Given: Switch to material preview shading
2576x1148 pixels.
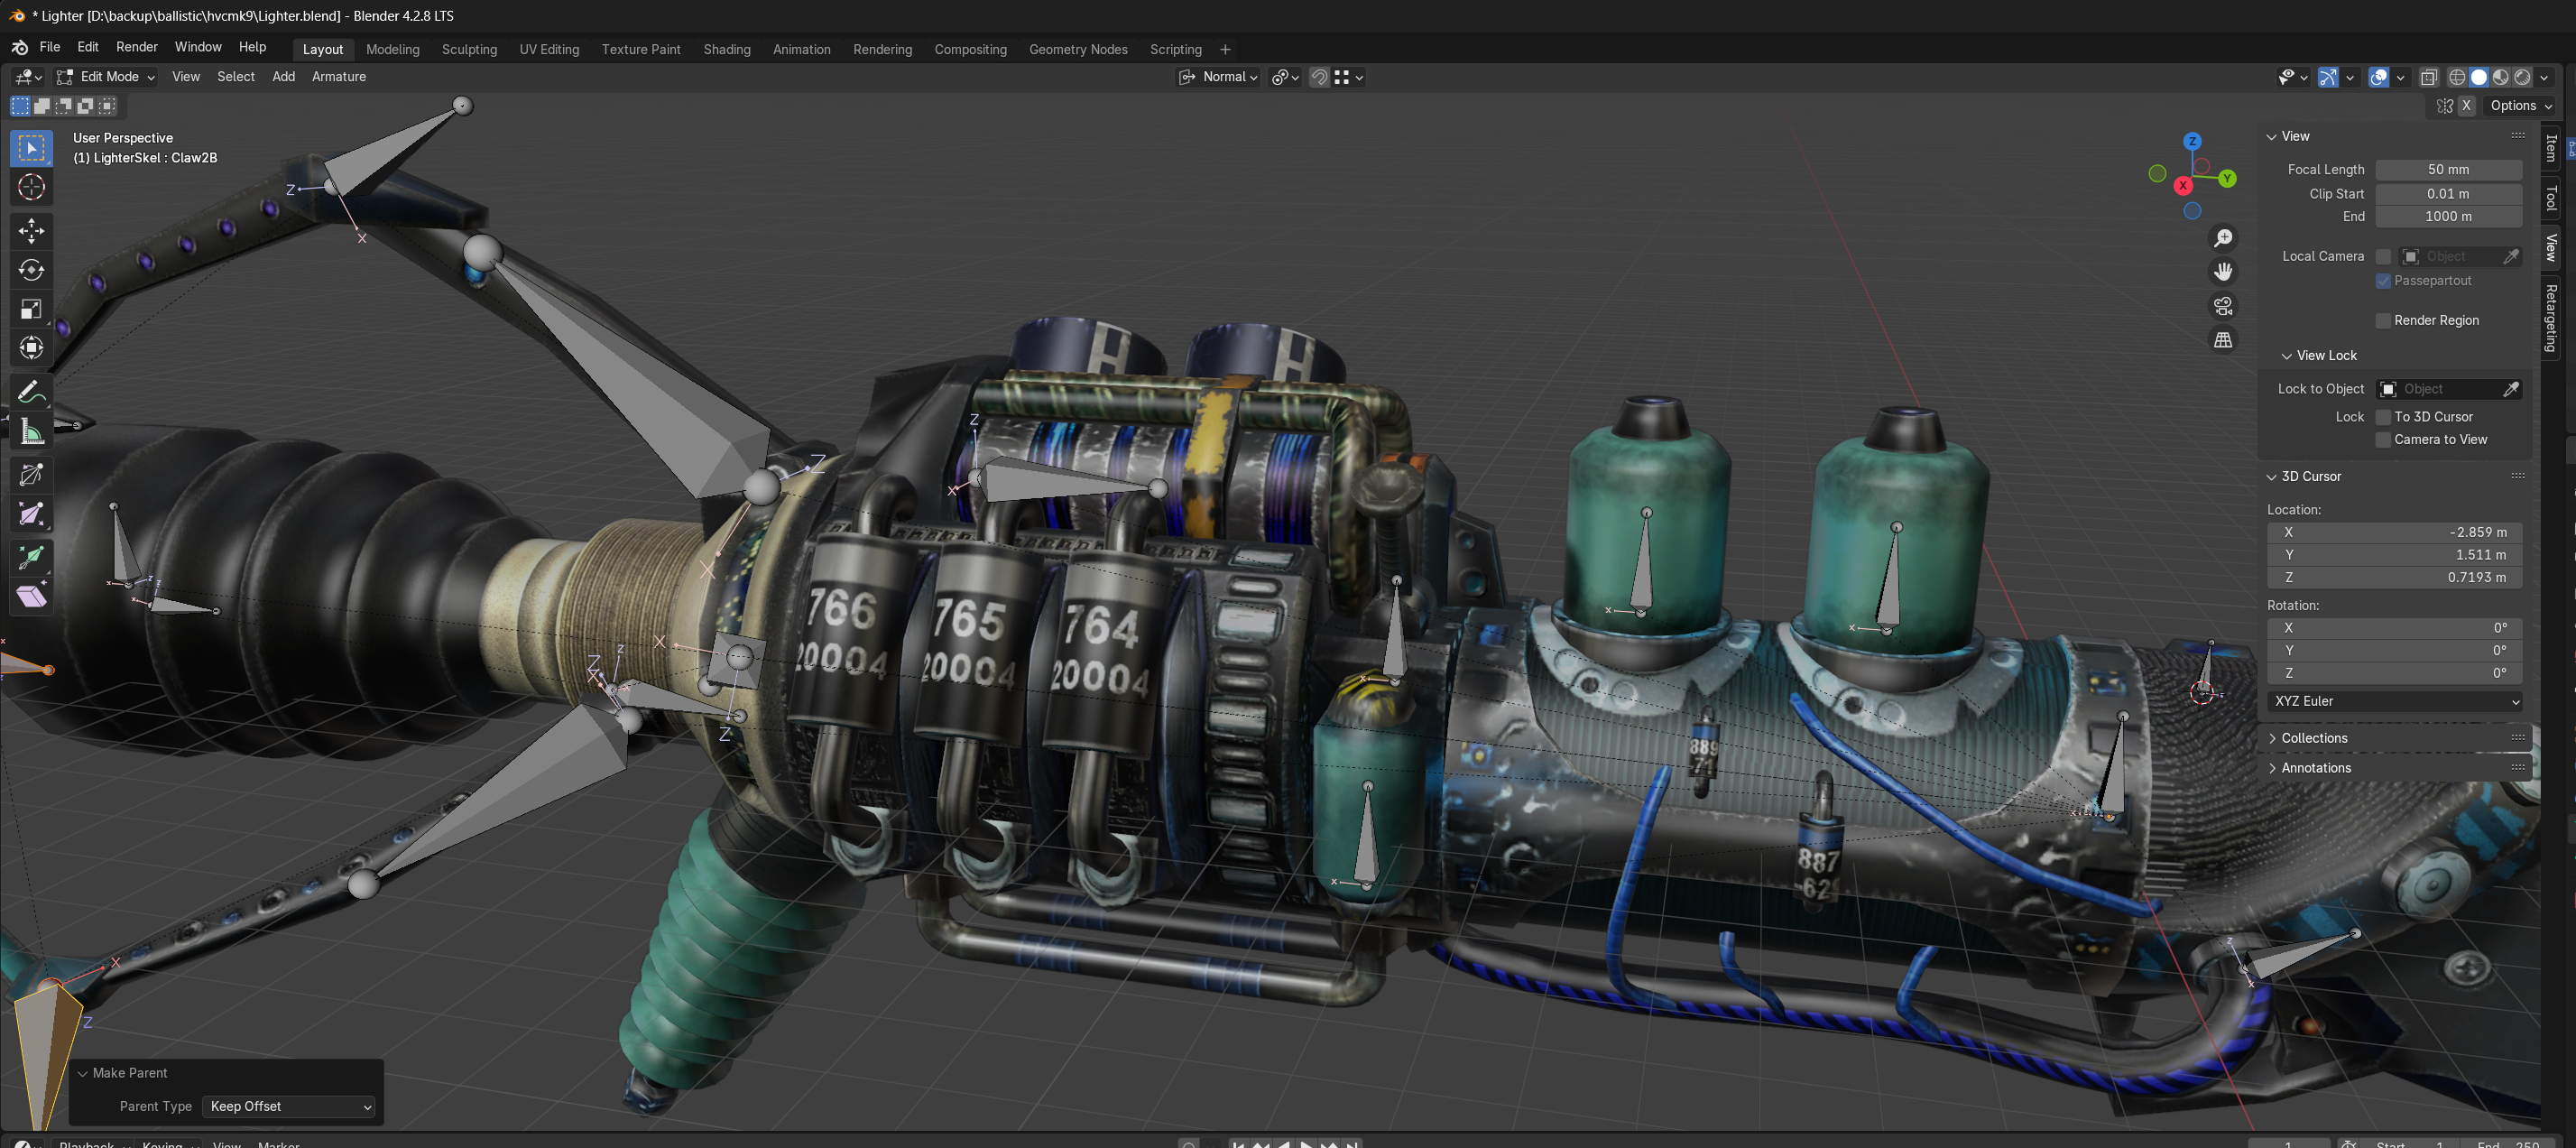Looking at the screenshot, I should [2501, 77].
